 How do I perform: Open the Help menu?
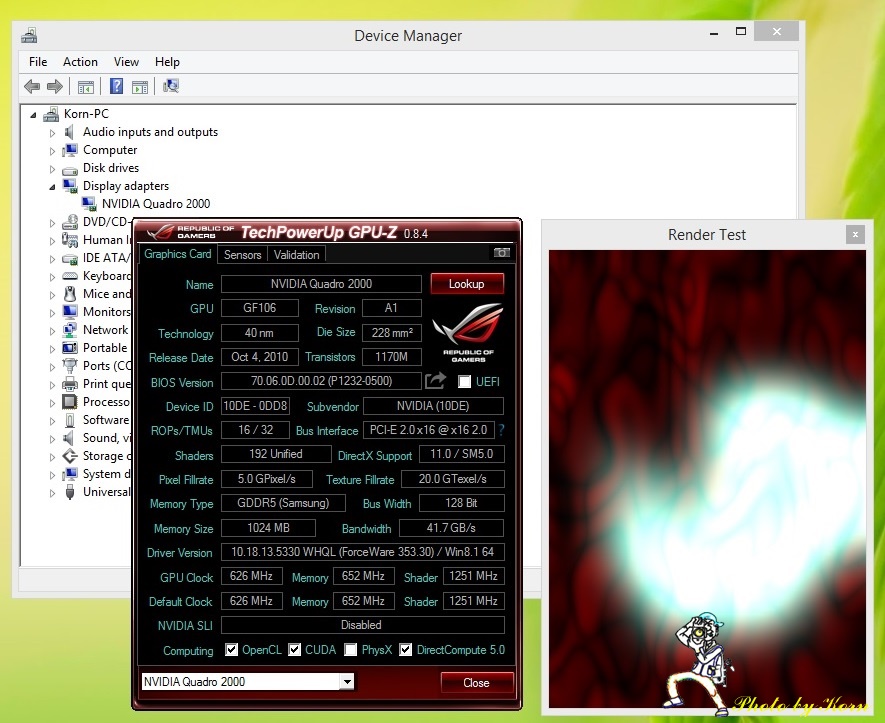[x=167, y=62]
